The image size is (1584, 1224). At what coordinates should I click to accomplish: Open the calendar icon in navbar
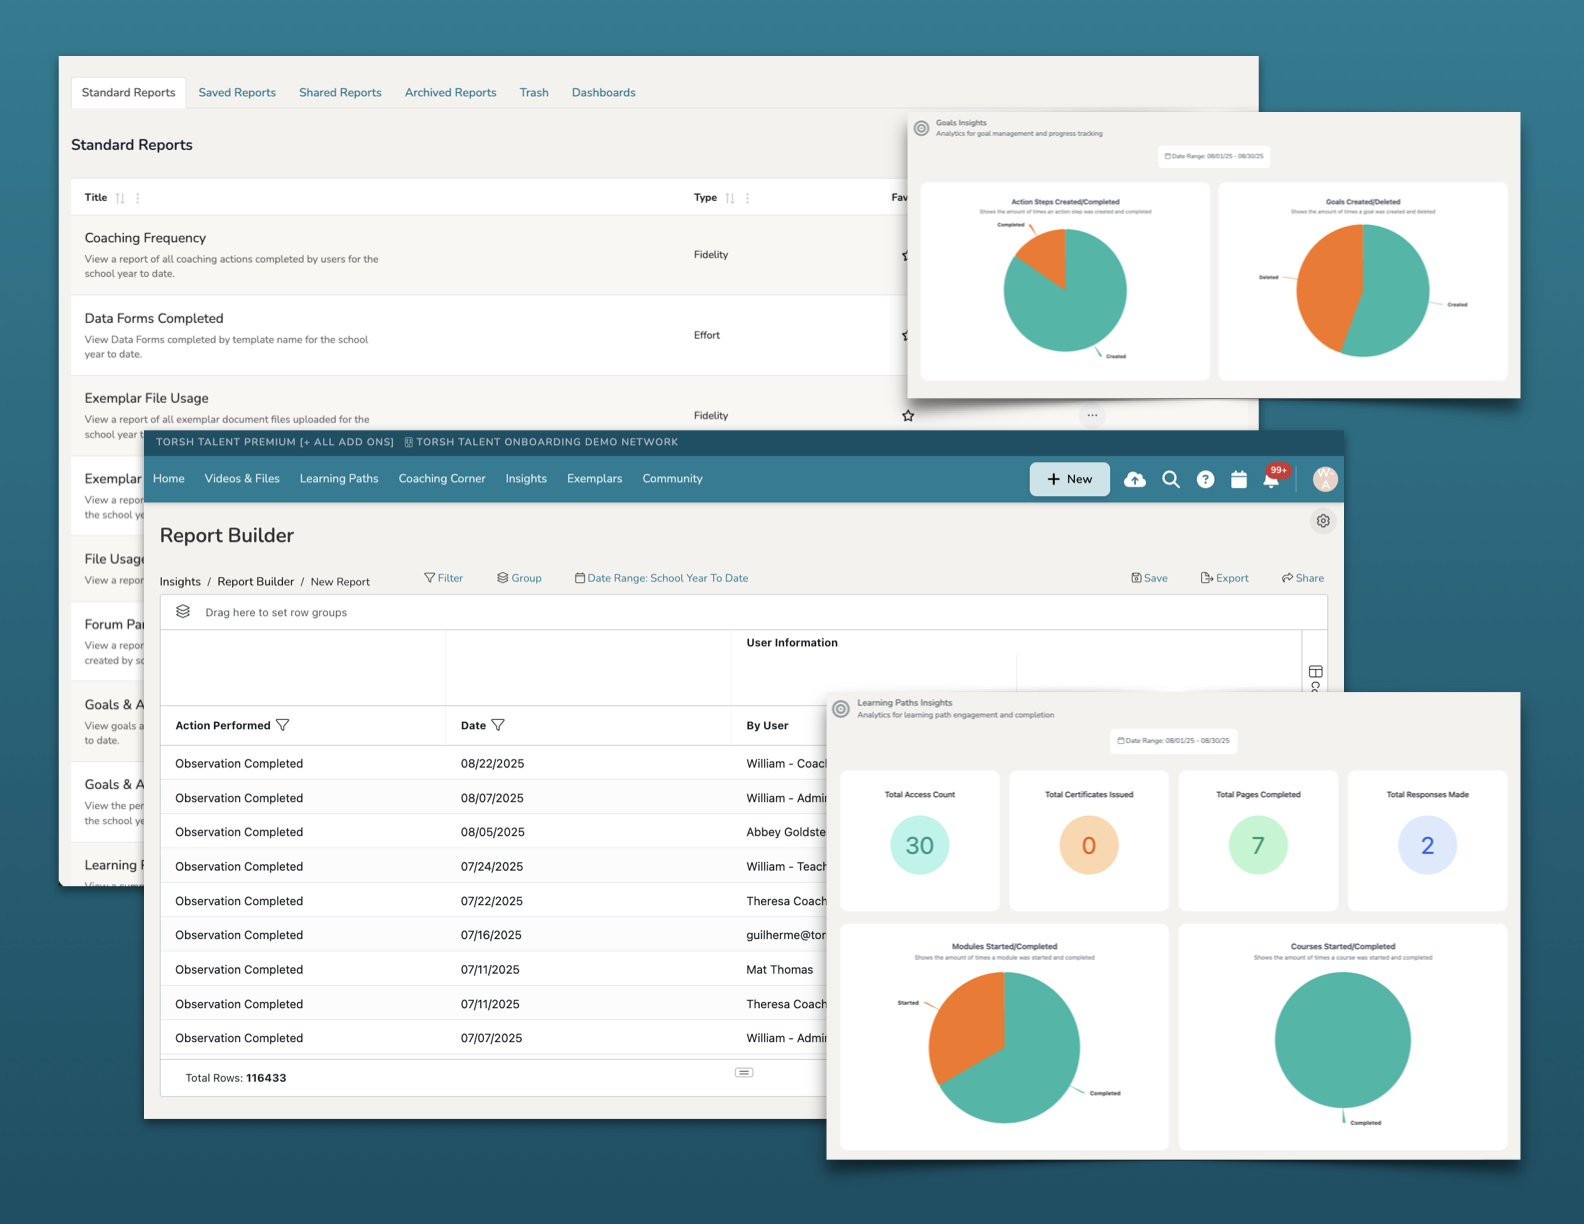click(1239, 480)
